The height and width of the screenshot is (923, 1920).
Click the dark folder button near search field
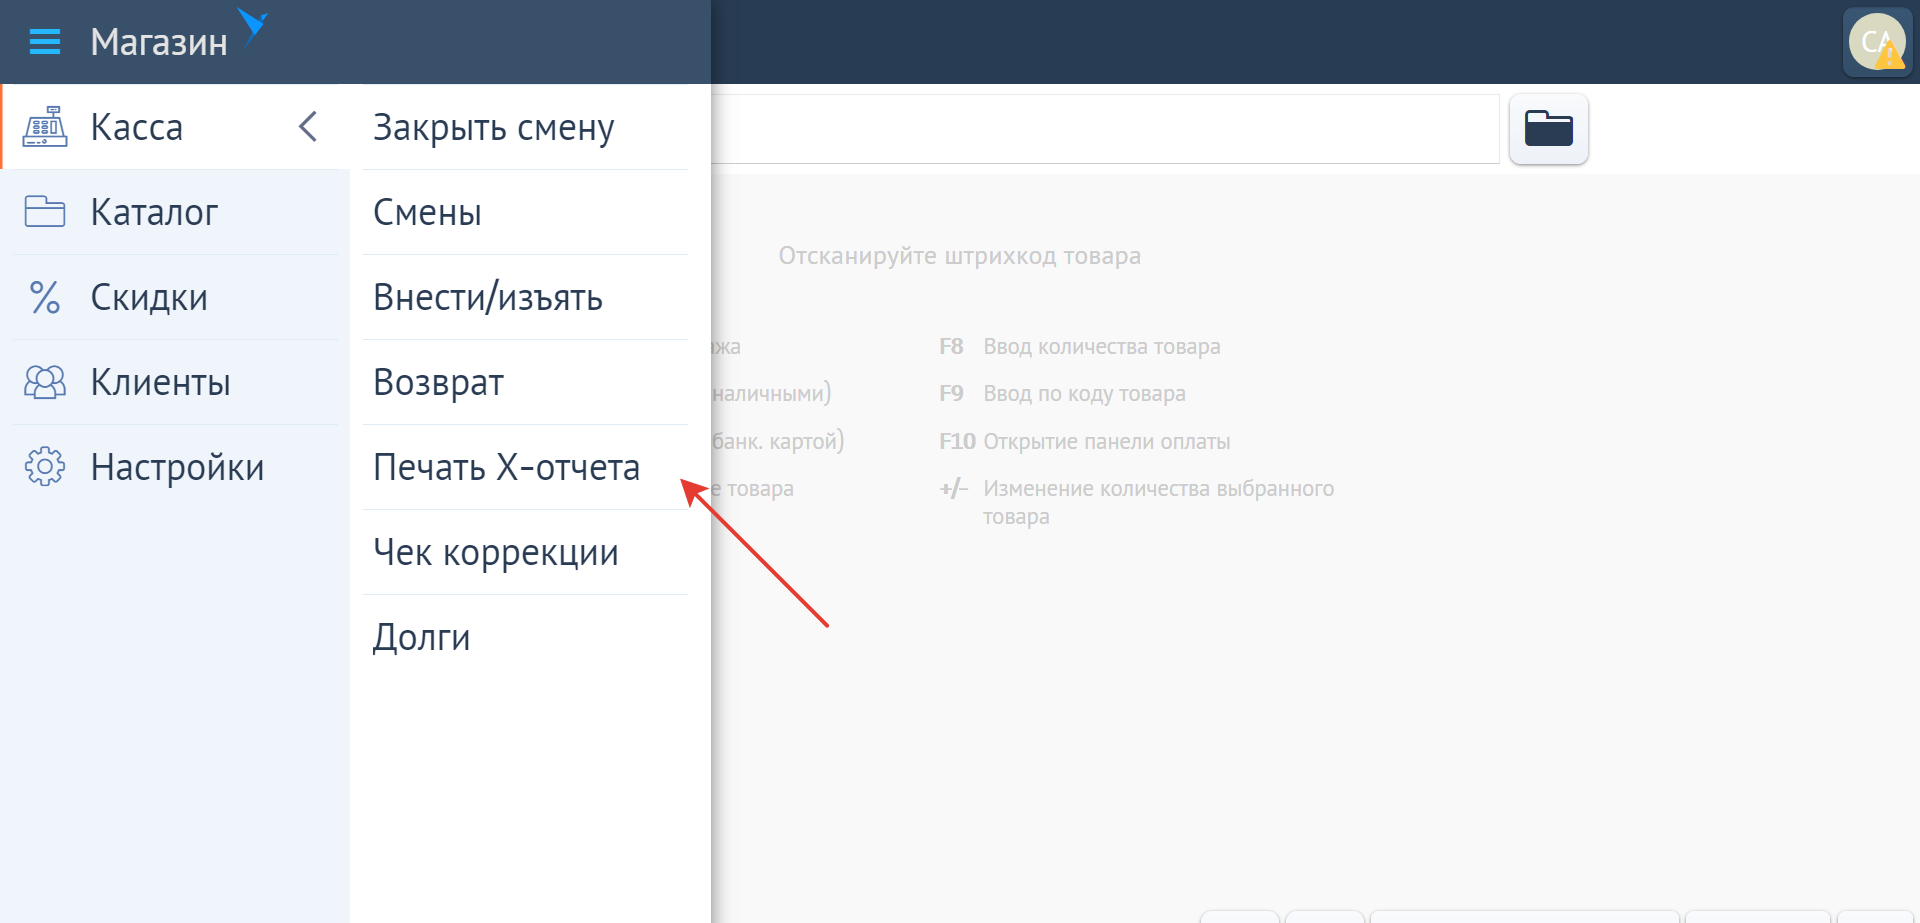[1548, 129]
